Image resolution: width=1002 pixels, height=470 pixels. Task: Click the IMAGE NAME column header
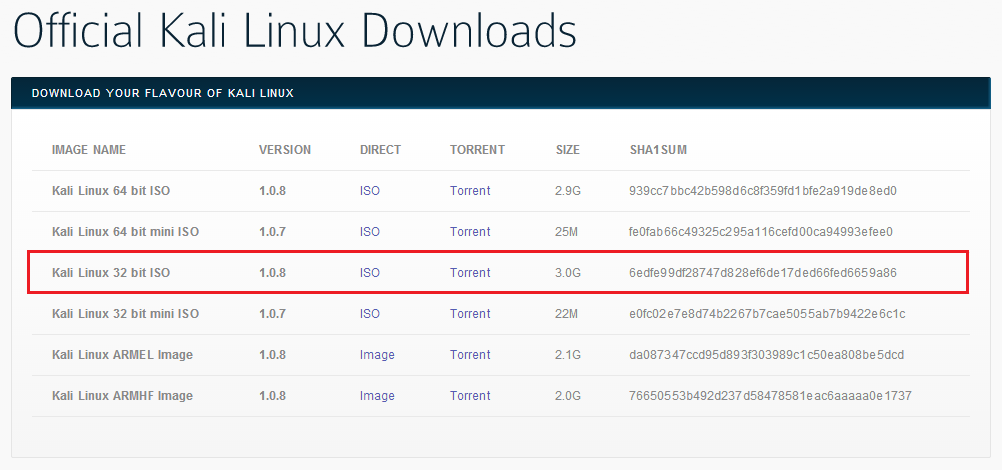[89, 150]
